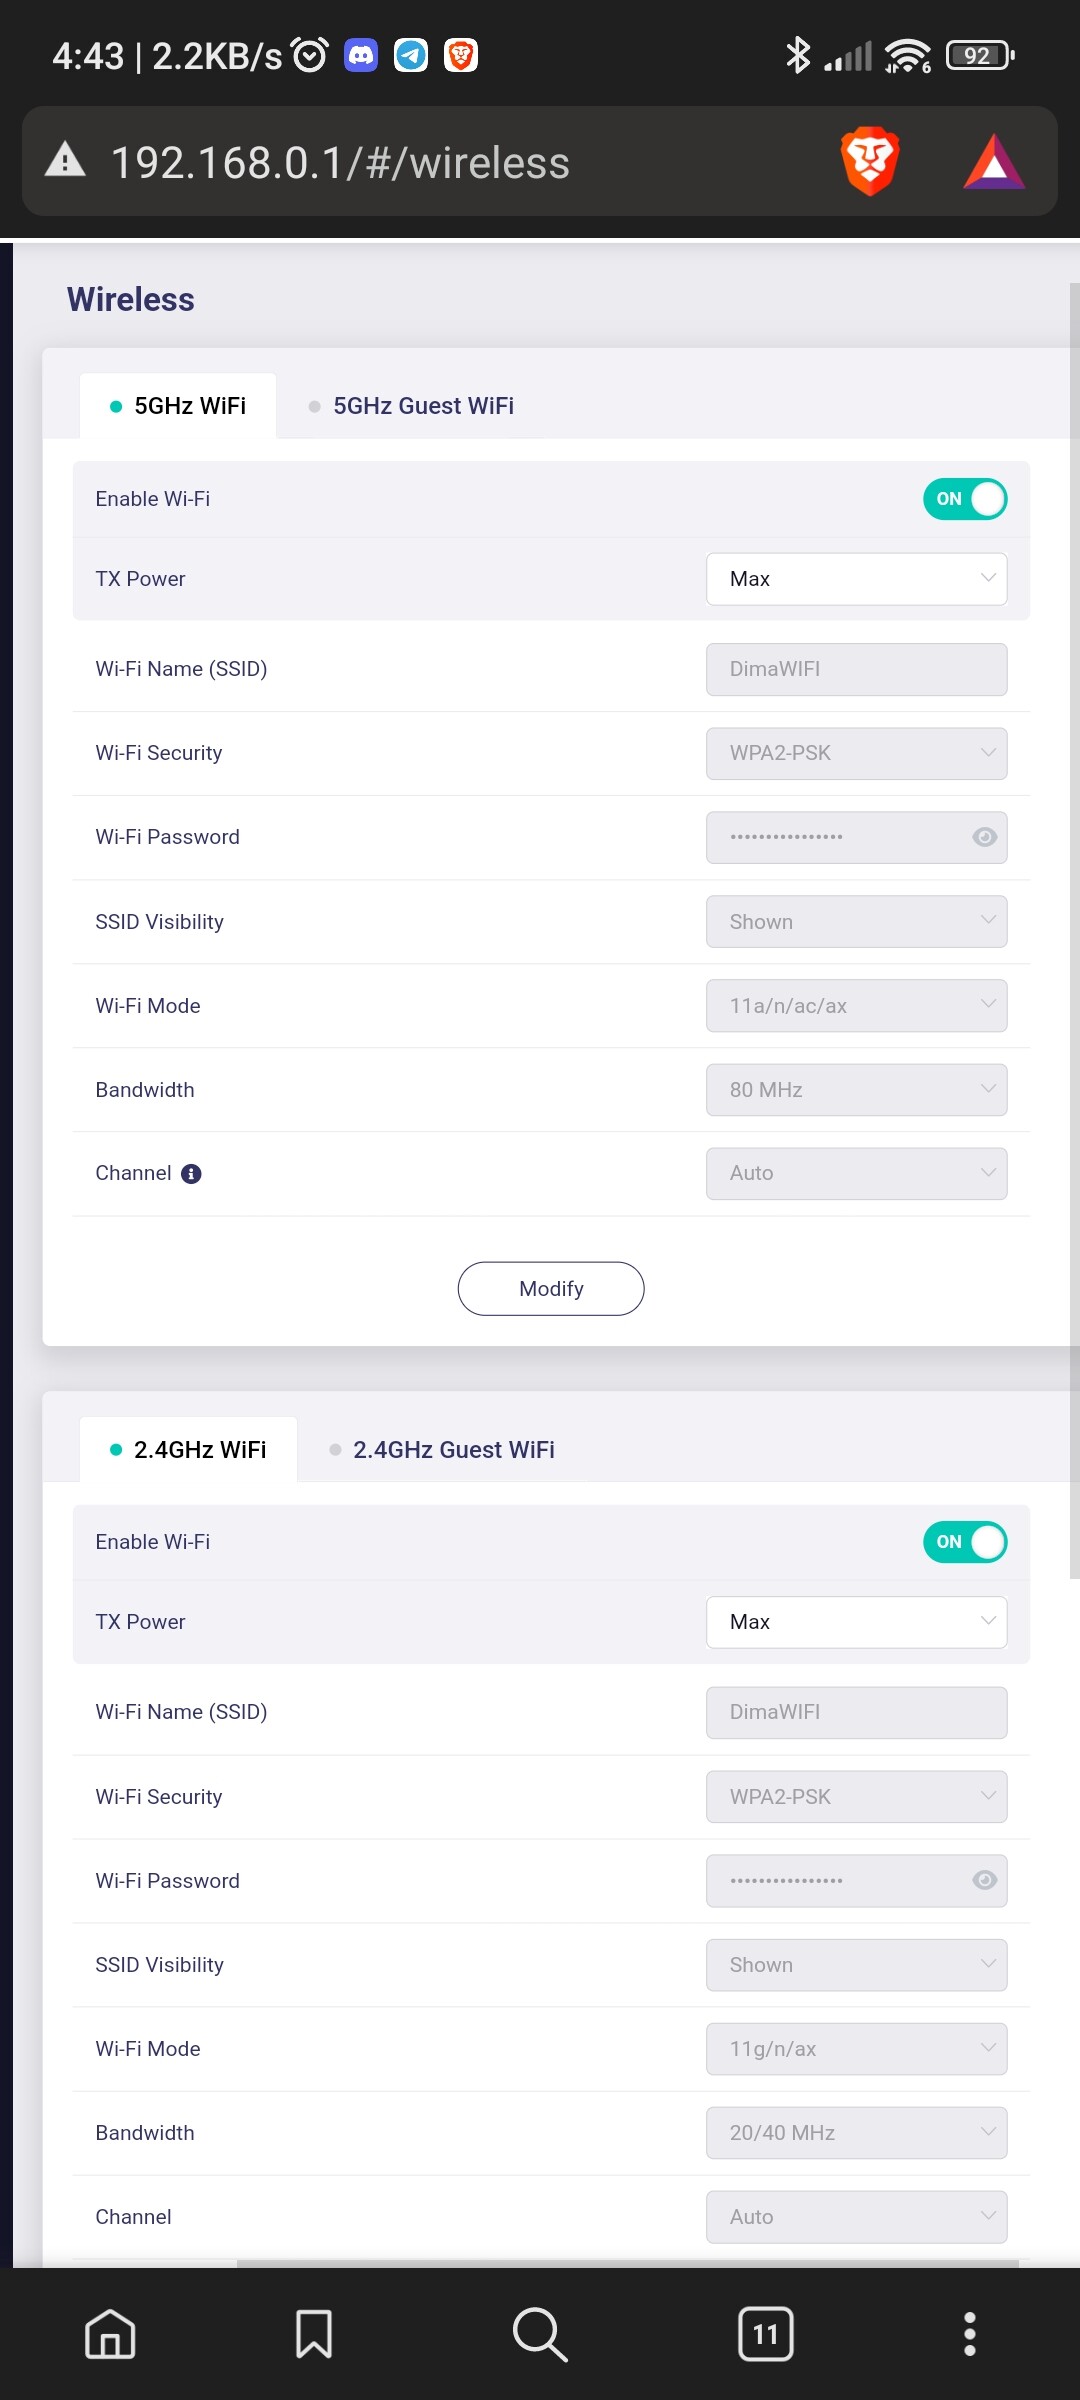Open the bookmarks icon
Viewport: 1080px width, 2400px height.
click(314, 2334)
